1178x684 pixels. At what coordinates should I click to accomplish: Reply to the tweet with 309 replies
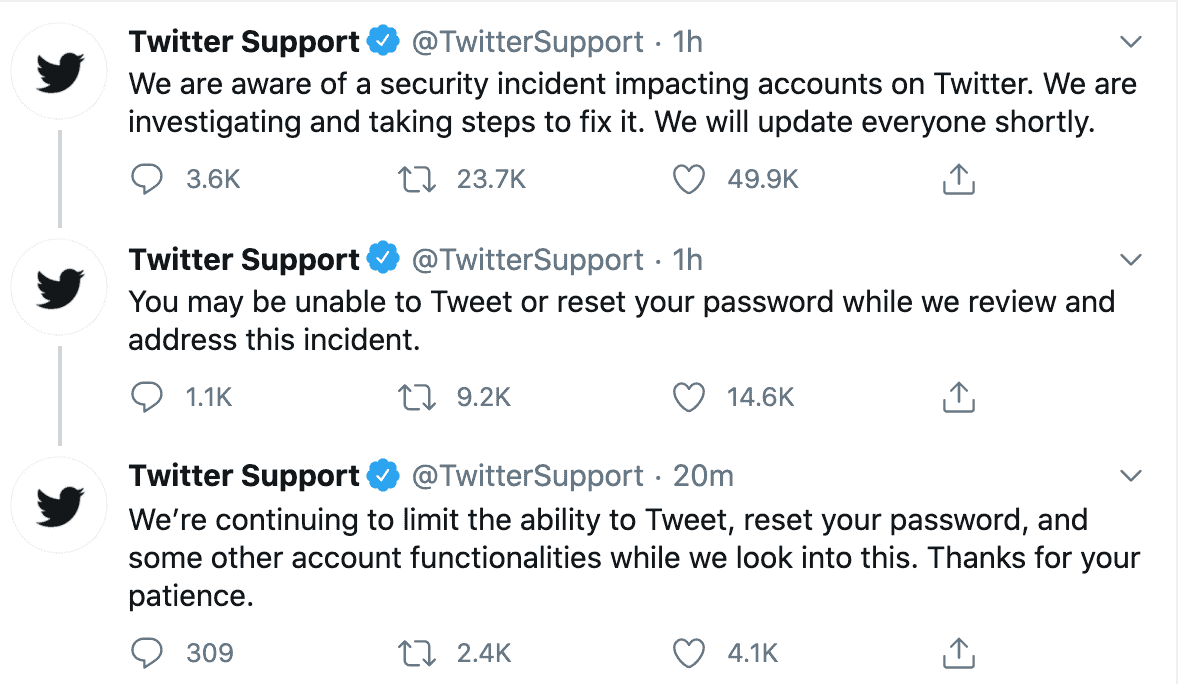(x=147, y=653)
